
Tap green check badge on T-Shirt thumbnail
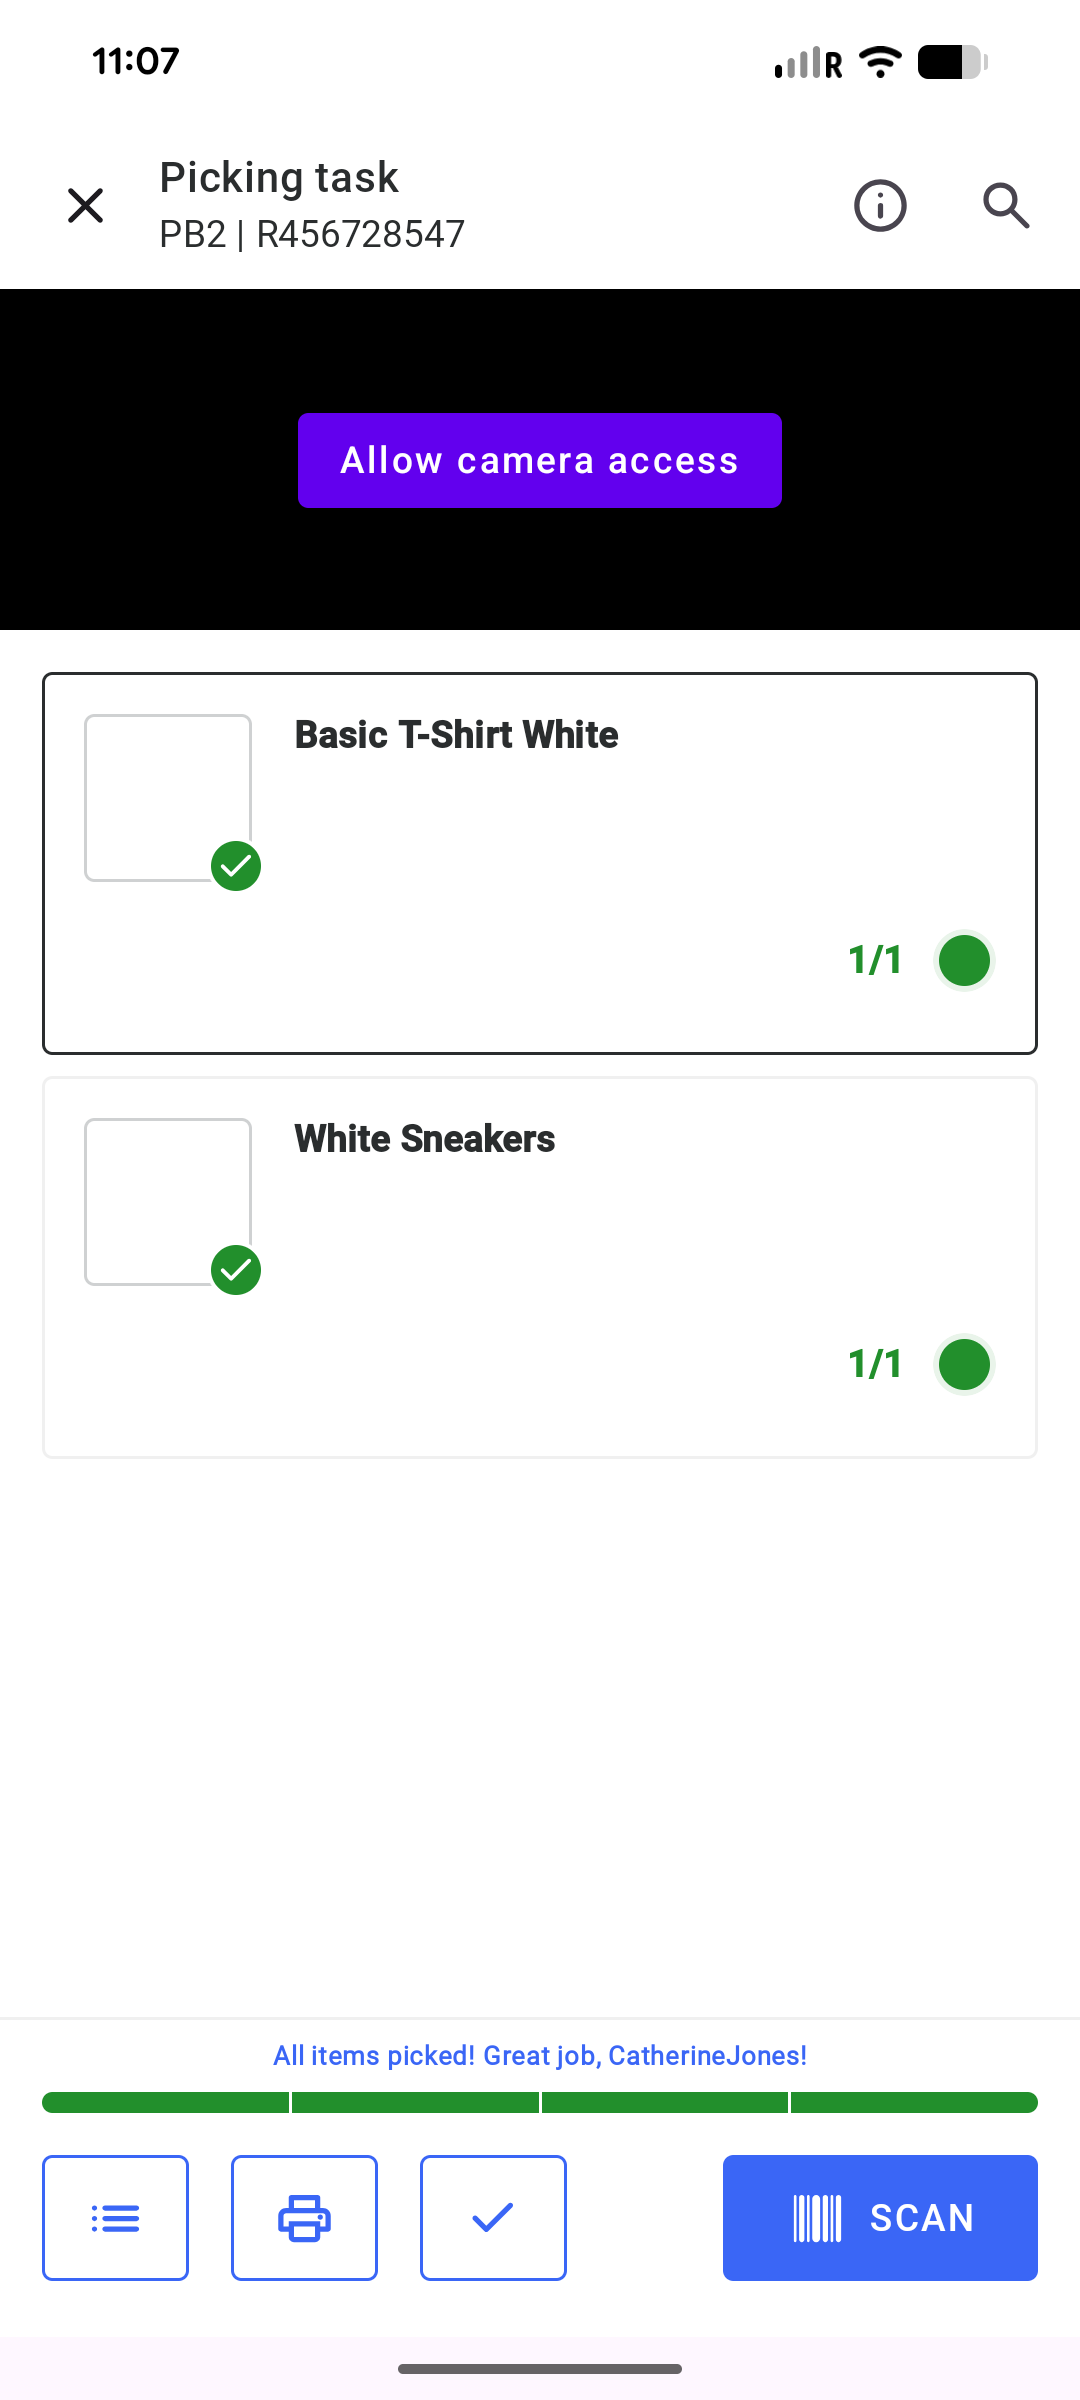point(236,866)
